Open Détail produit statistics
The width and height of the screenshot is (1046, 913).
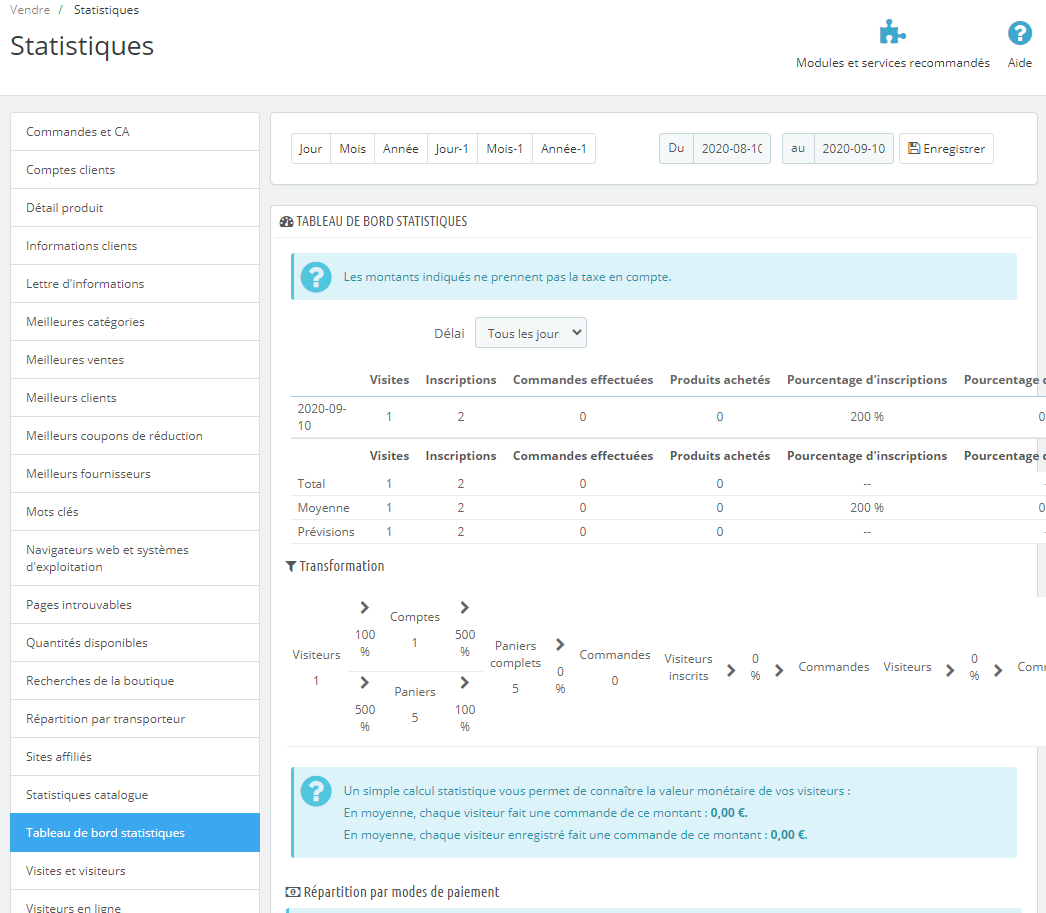pos(135,208)
